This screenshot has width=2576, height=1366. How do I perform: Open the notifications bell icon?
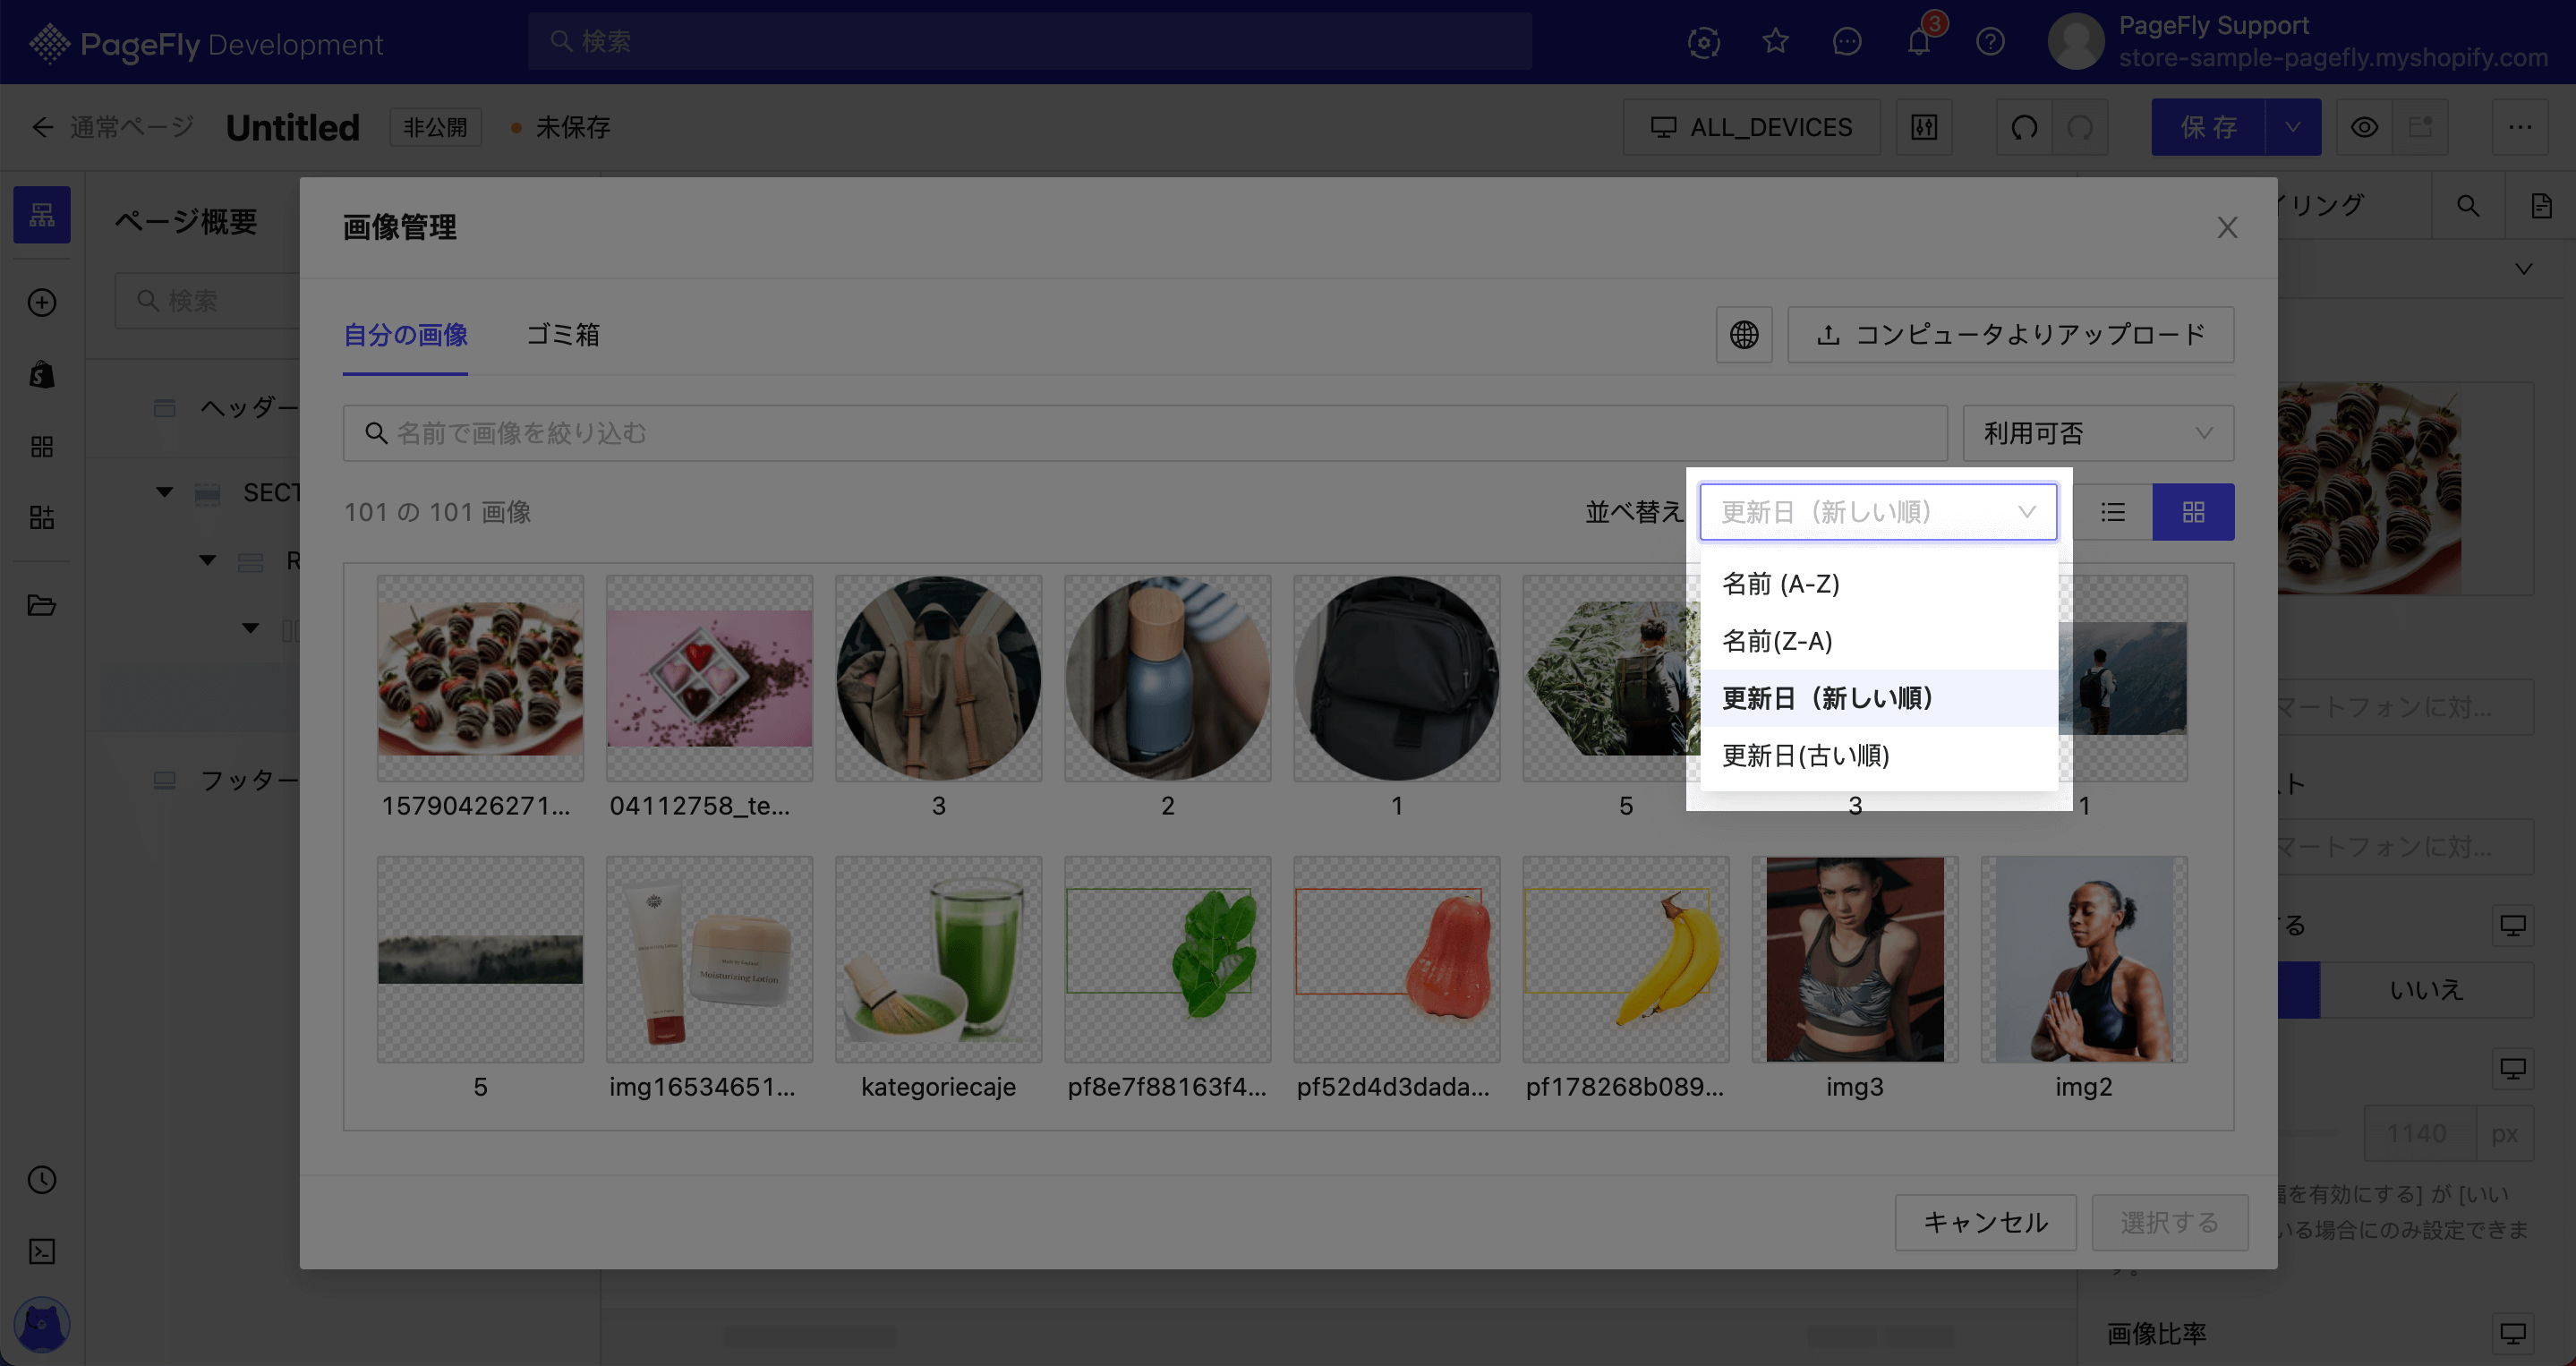(1918, 42)
